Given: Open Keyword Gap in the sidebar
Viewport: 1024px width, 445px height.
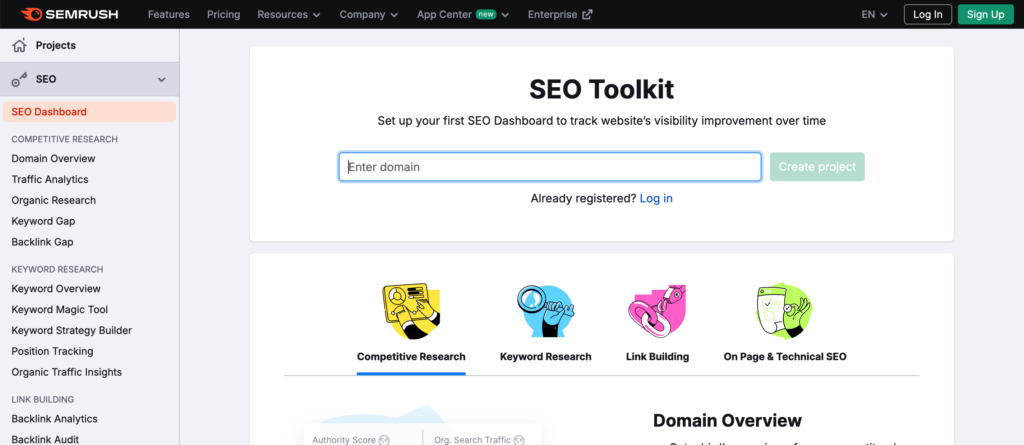Looking at the screenshot, I should (x=43, y=222).
